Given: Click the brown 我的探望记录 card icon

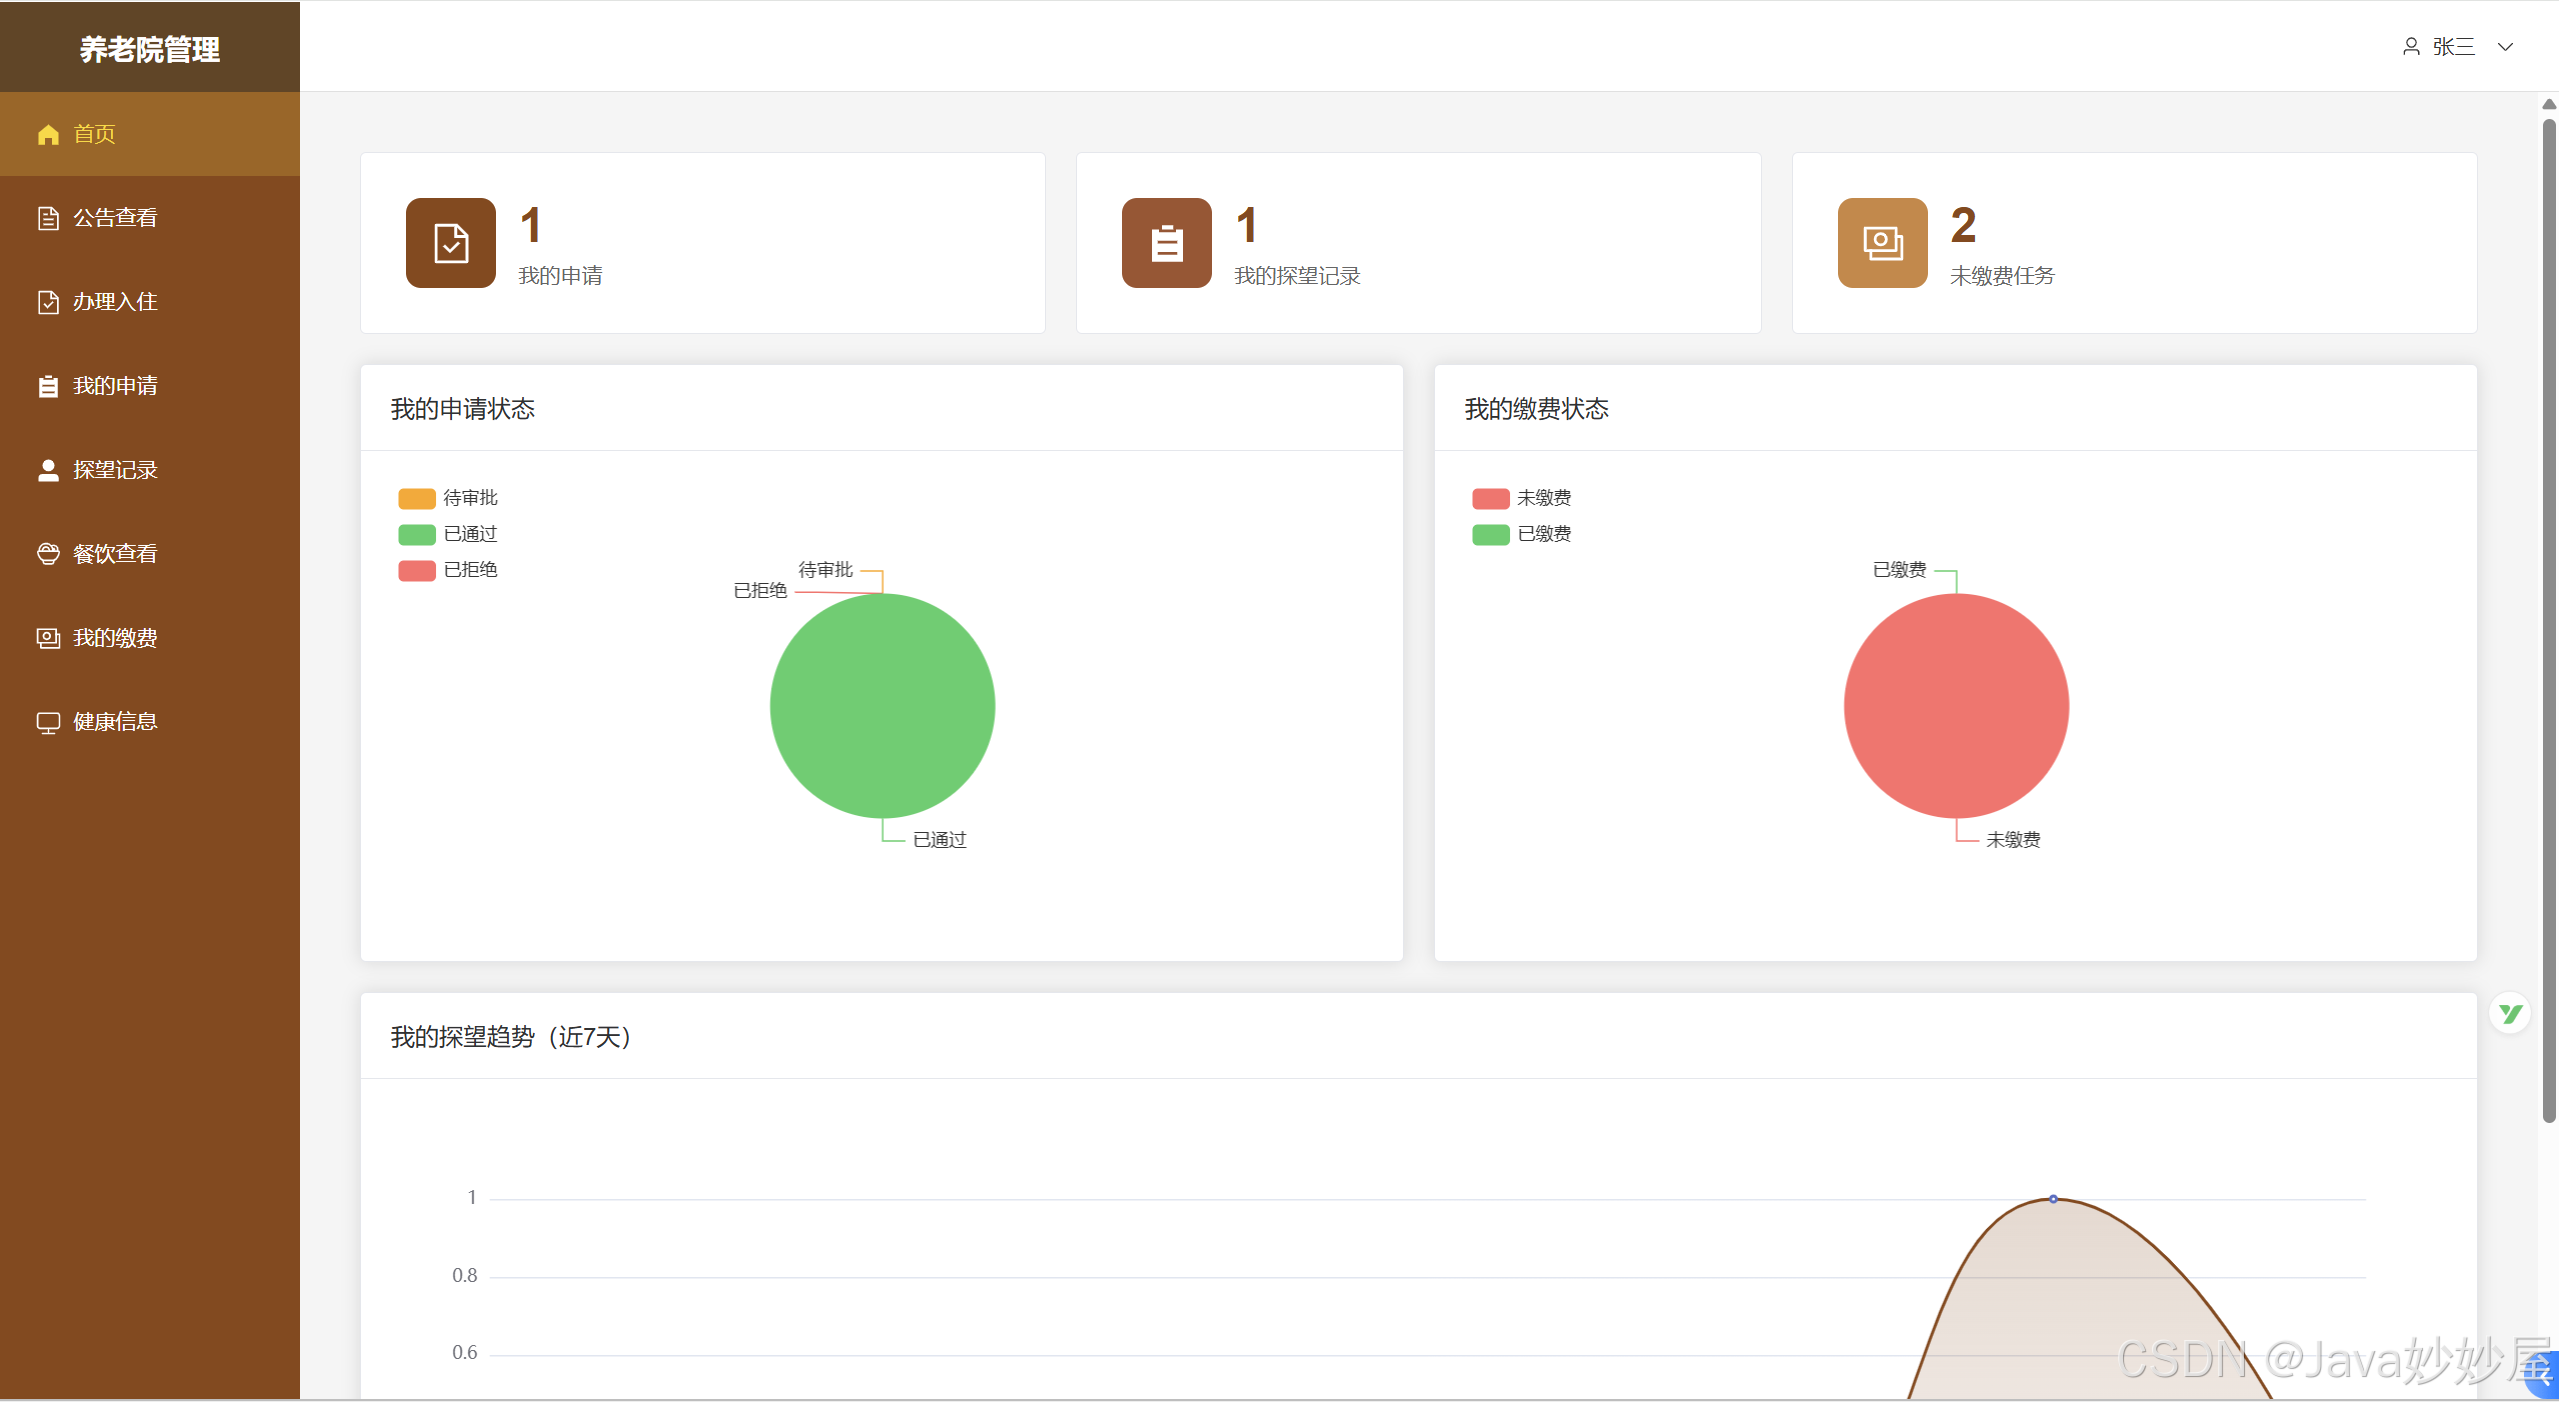Looking at the screenshot, I should (x=1166, y=243).
